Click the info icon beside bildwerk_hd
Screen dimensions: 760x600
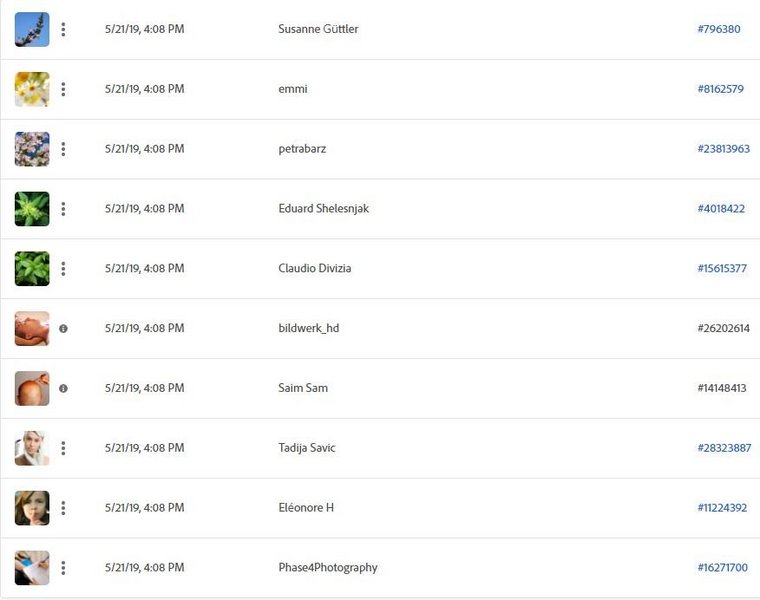(63, 329)
